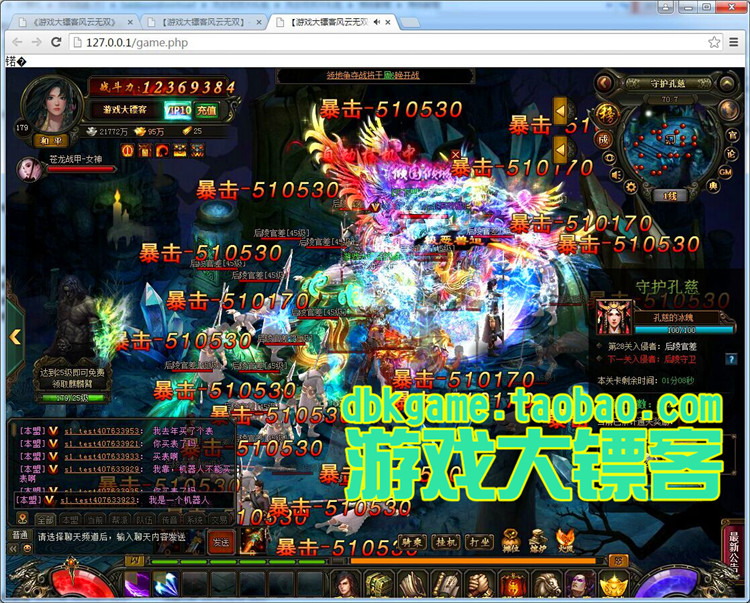Viewport: 750px width, 603px height.
Task: Click the player character portrait
Action: coord(52,105)
